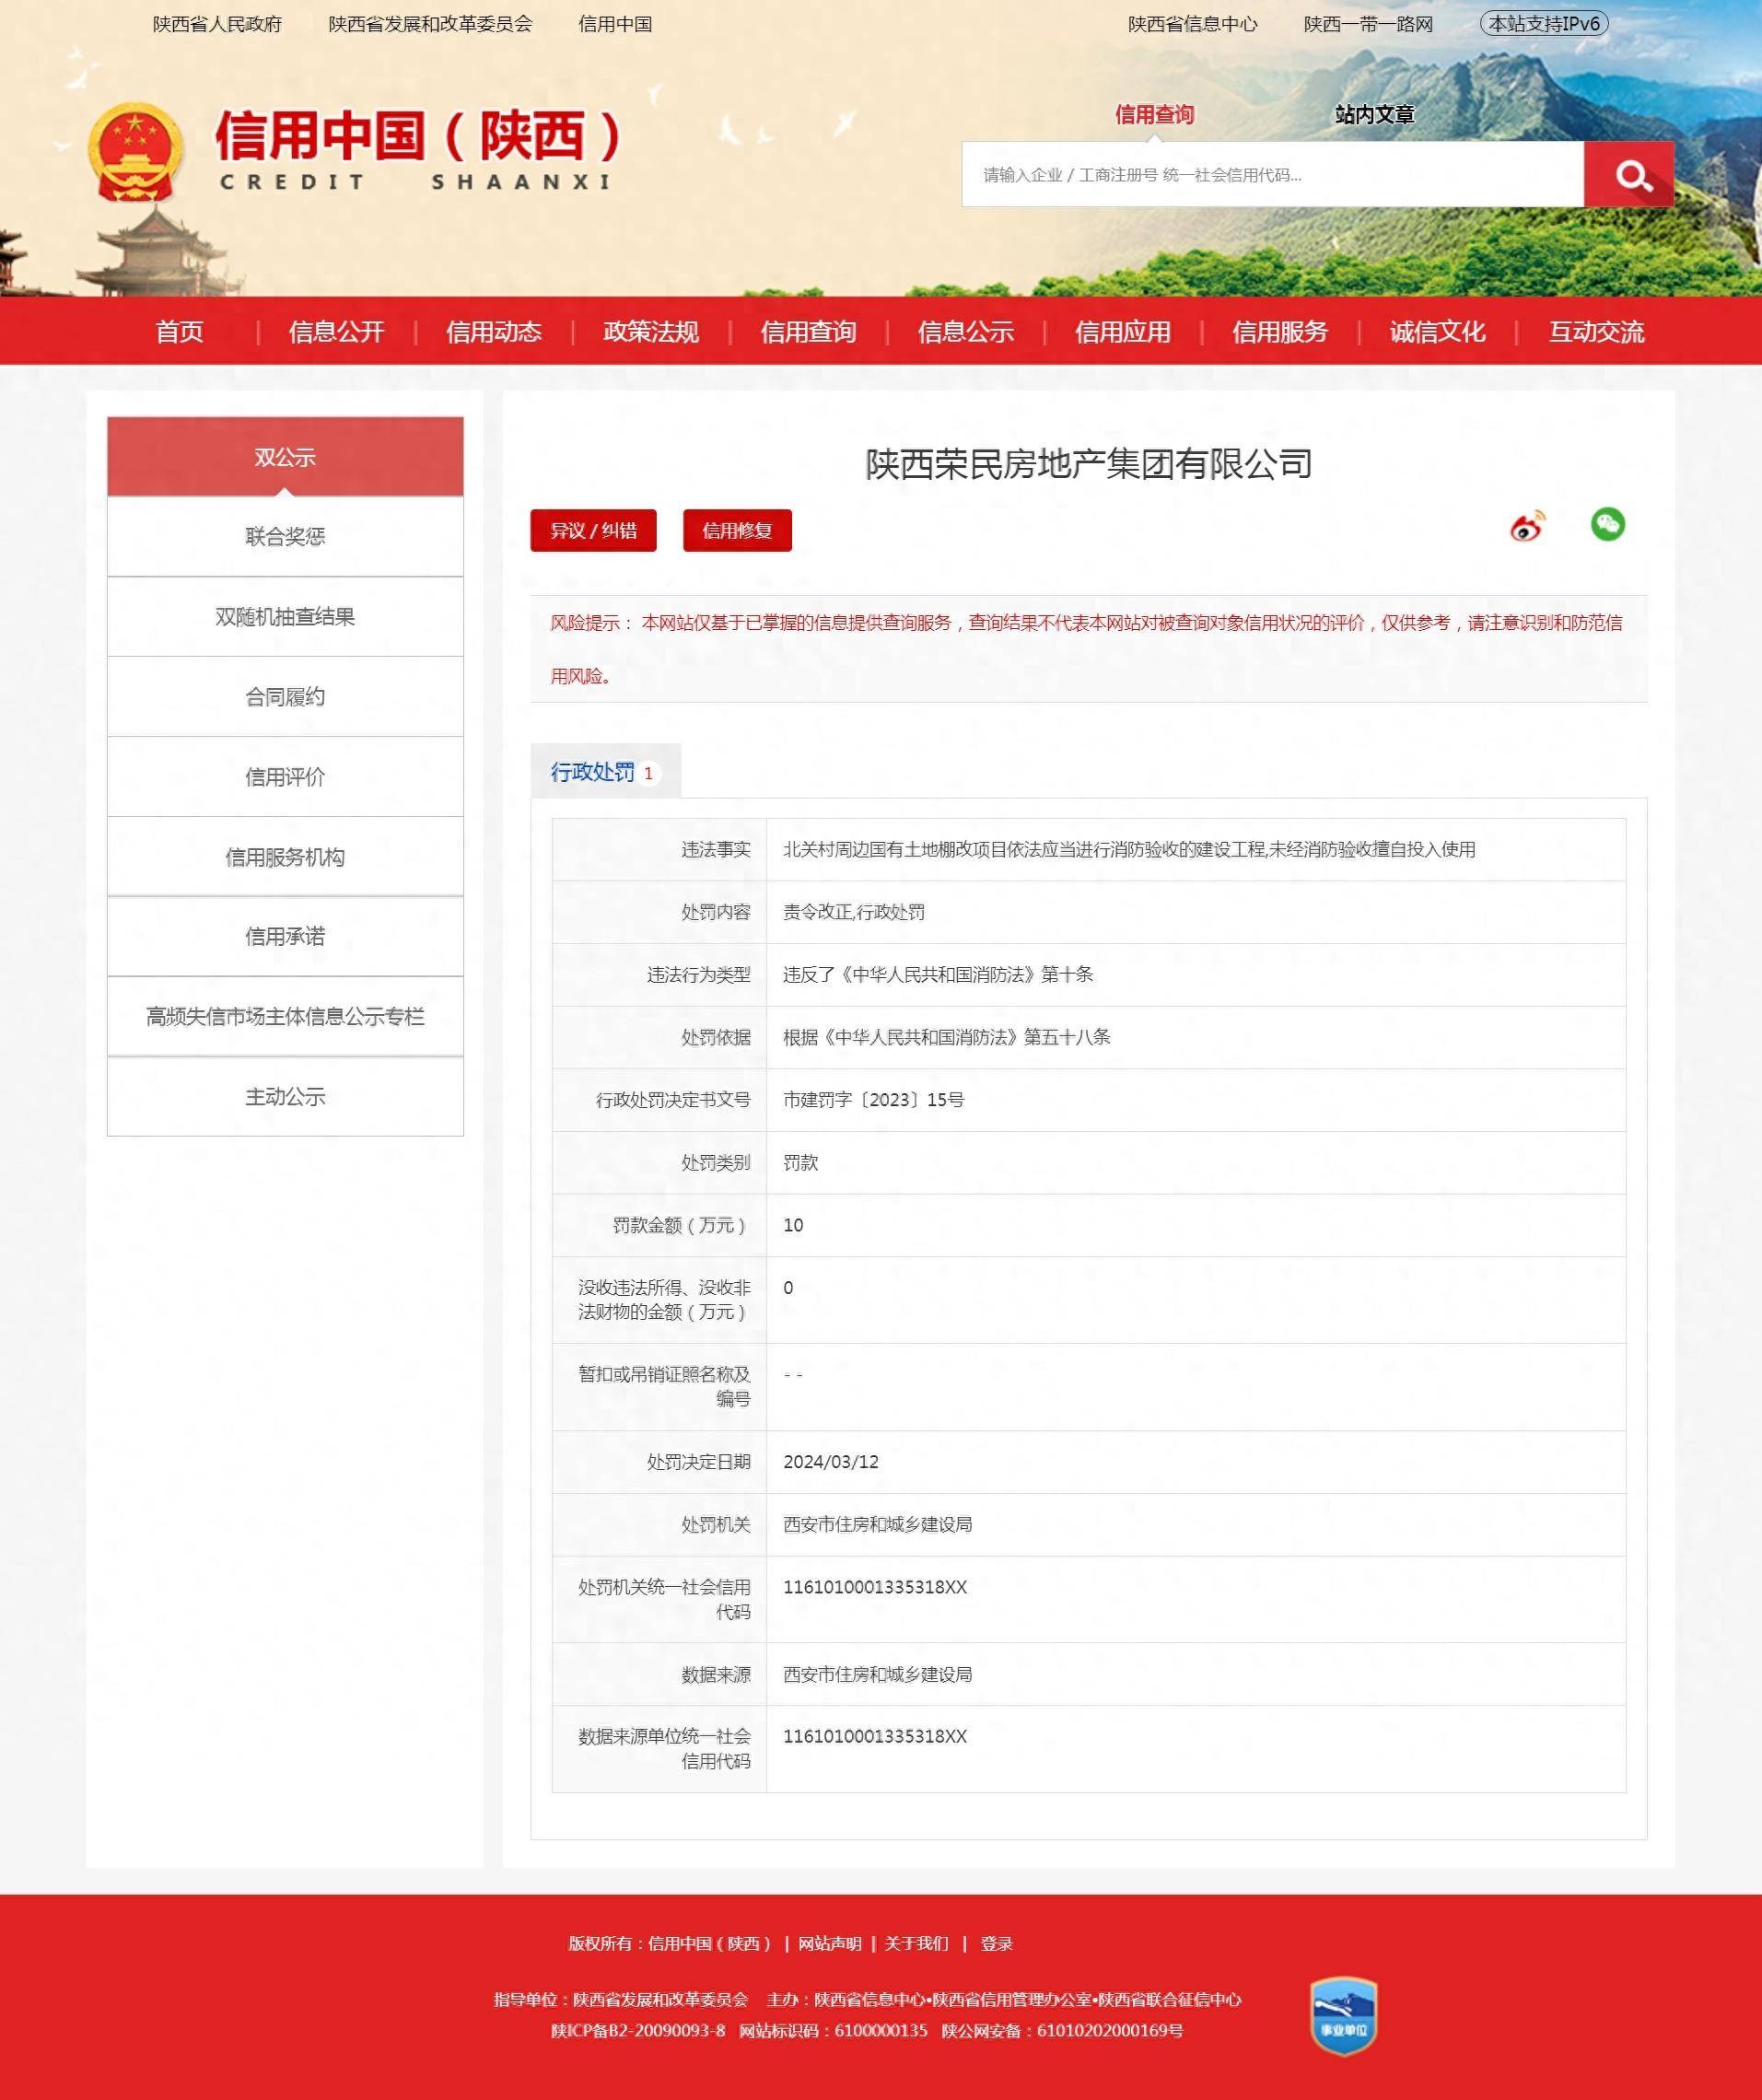
Task: Click the red search magnifier button
Action: coord(1628,174)
